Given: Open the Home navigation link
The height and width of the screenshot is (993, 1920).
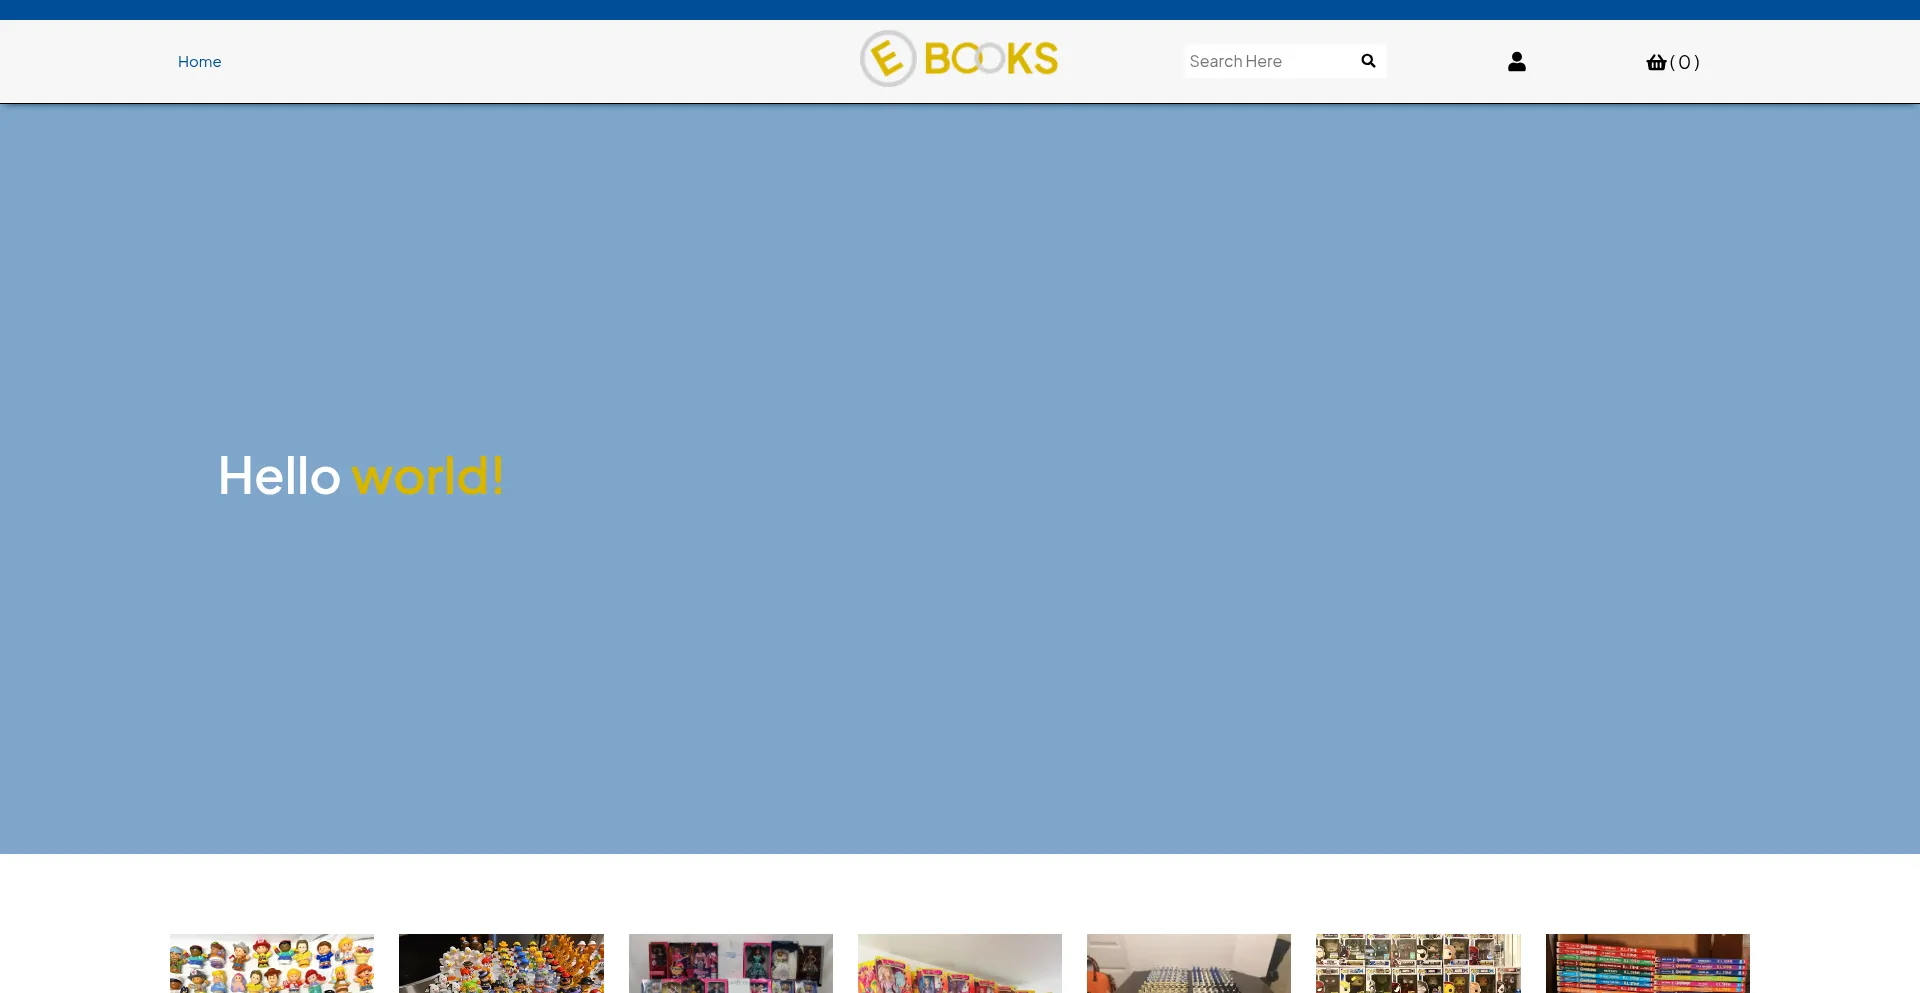Looking at the screenshot, I should coord(199,62).
